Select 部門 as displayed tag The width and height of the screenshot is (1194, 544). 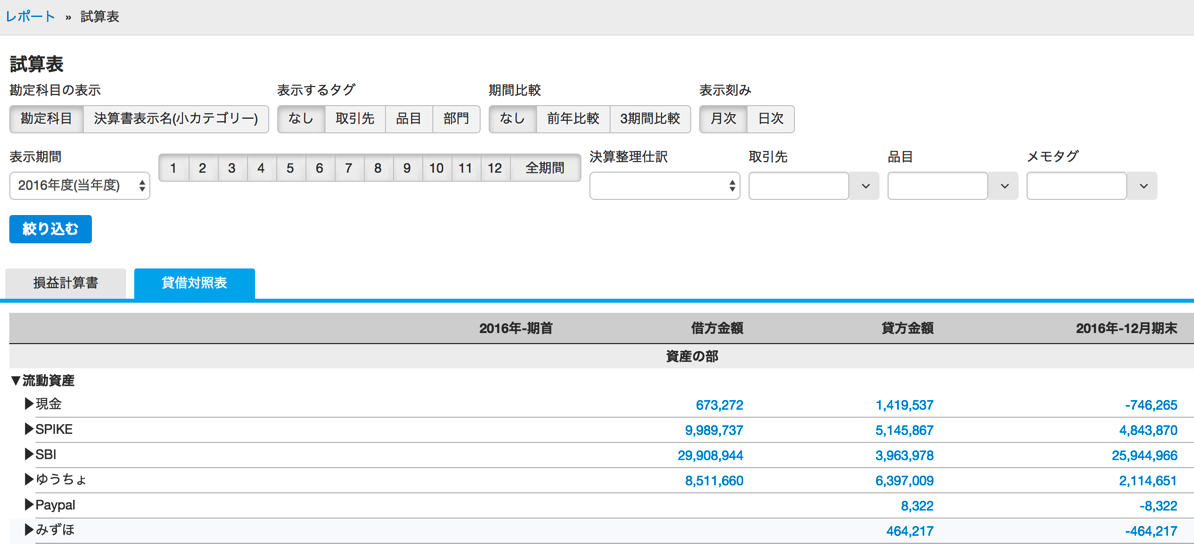click(x=456, y=120)
